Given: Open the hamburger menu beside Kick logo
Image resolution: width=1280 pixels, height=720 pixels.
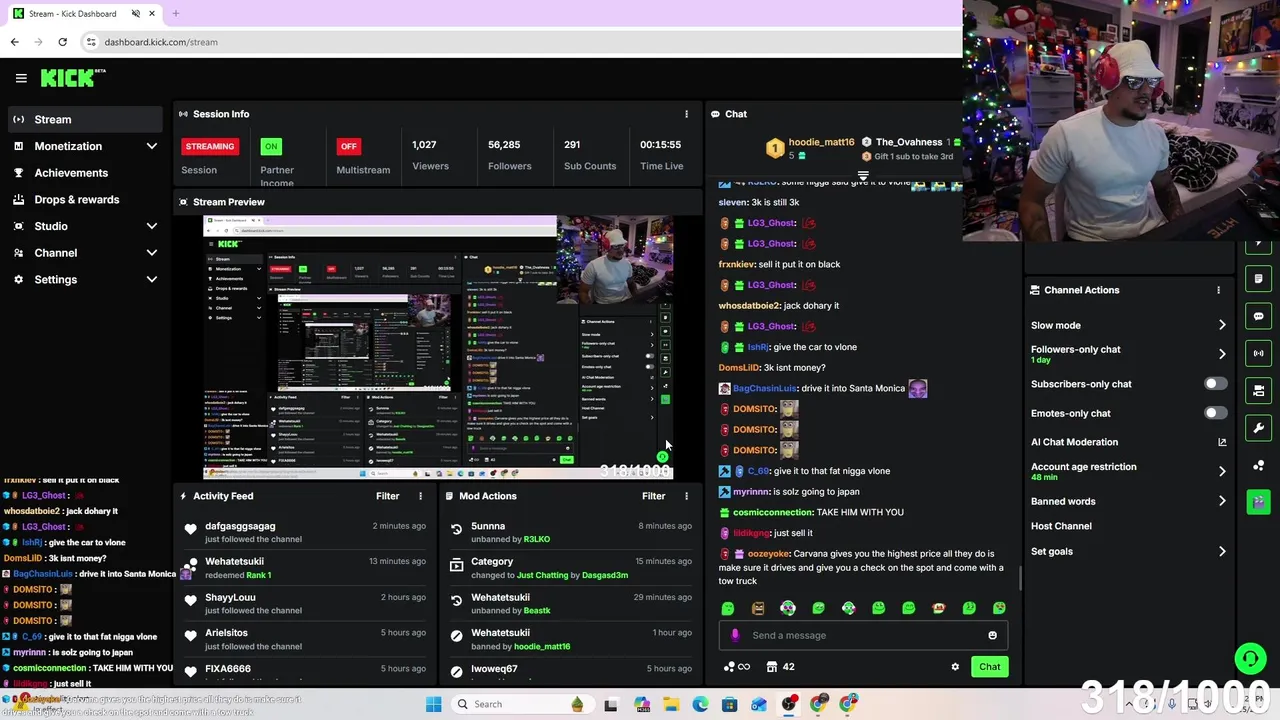Looking at the screenshot, I should point(21,78).
